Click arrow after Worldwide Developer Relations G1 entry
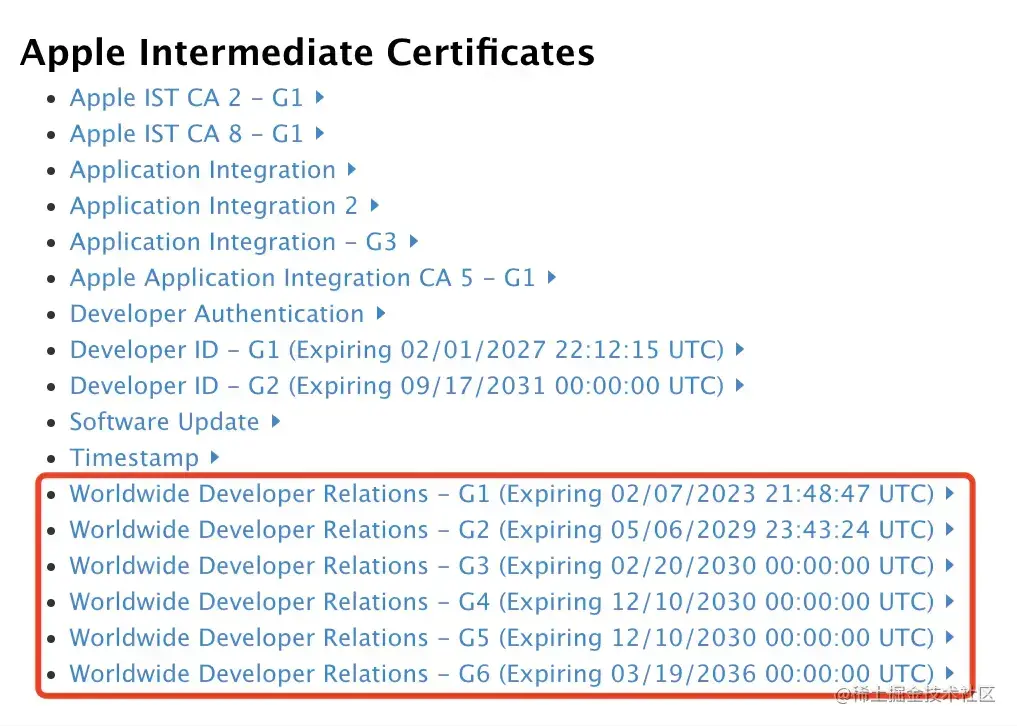The height and width of the screenshot is (726, 1017). point(950,493)
